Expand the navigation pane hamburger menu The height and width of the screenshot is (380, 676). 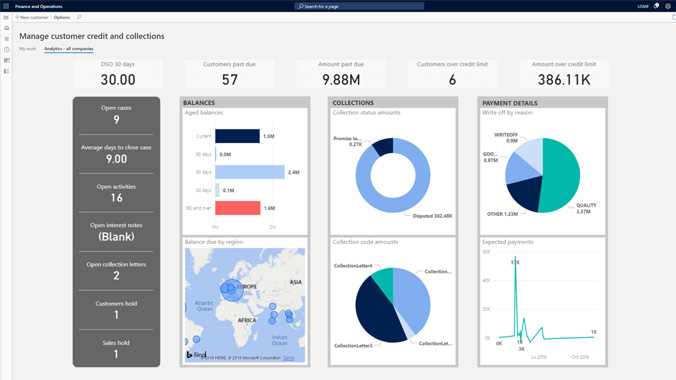pos(6,18)
